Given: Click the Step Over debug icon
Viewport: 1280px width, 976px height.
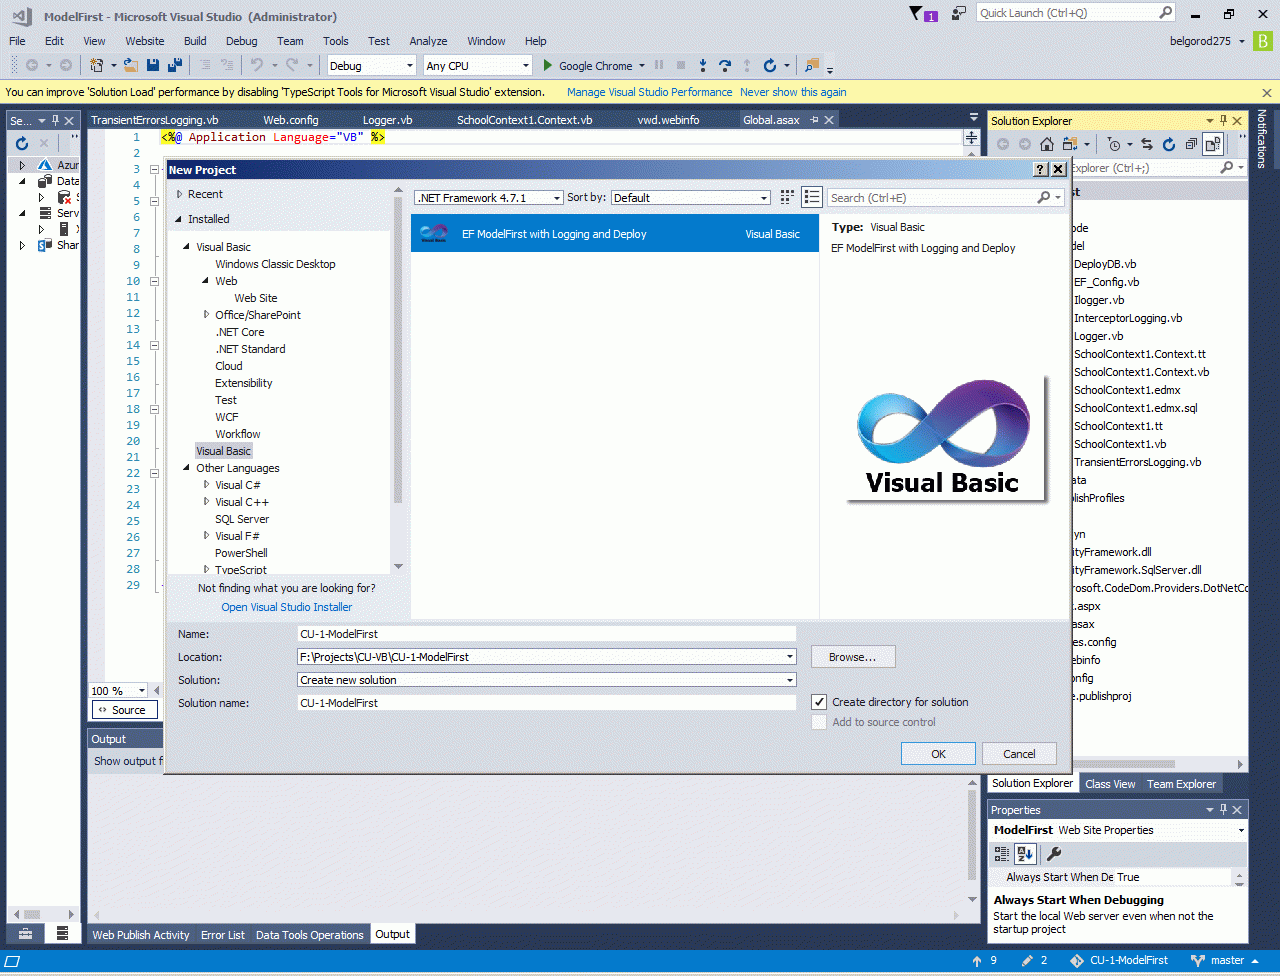Looking at the screenshot, I should click(x=725, y=66).
